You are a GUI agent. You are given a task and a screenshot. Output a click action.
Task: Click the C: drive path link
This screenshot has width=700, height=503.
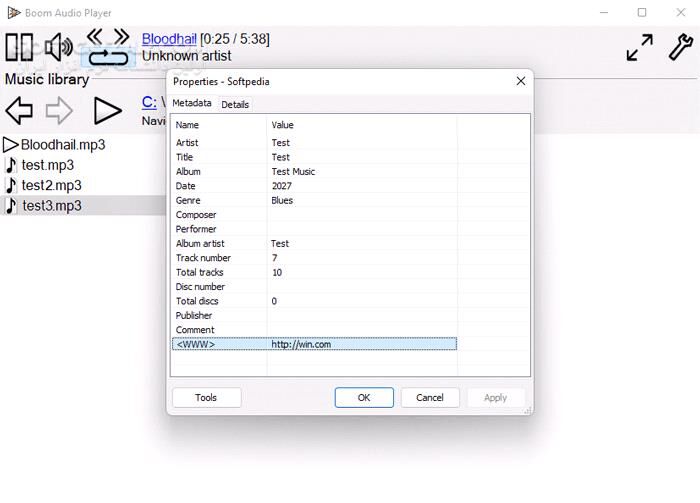pyautogui.click(x=149, y=101)
